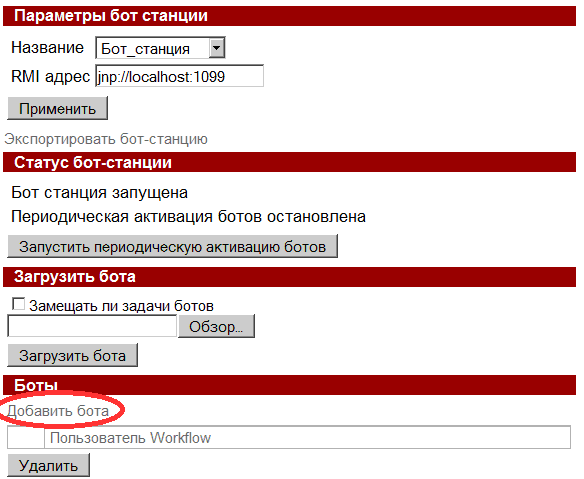
Task: Click the Удалить button
Action: click(48, 465)
